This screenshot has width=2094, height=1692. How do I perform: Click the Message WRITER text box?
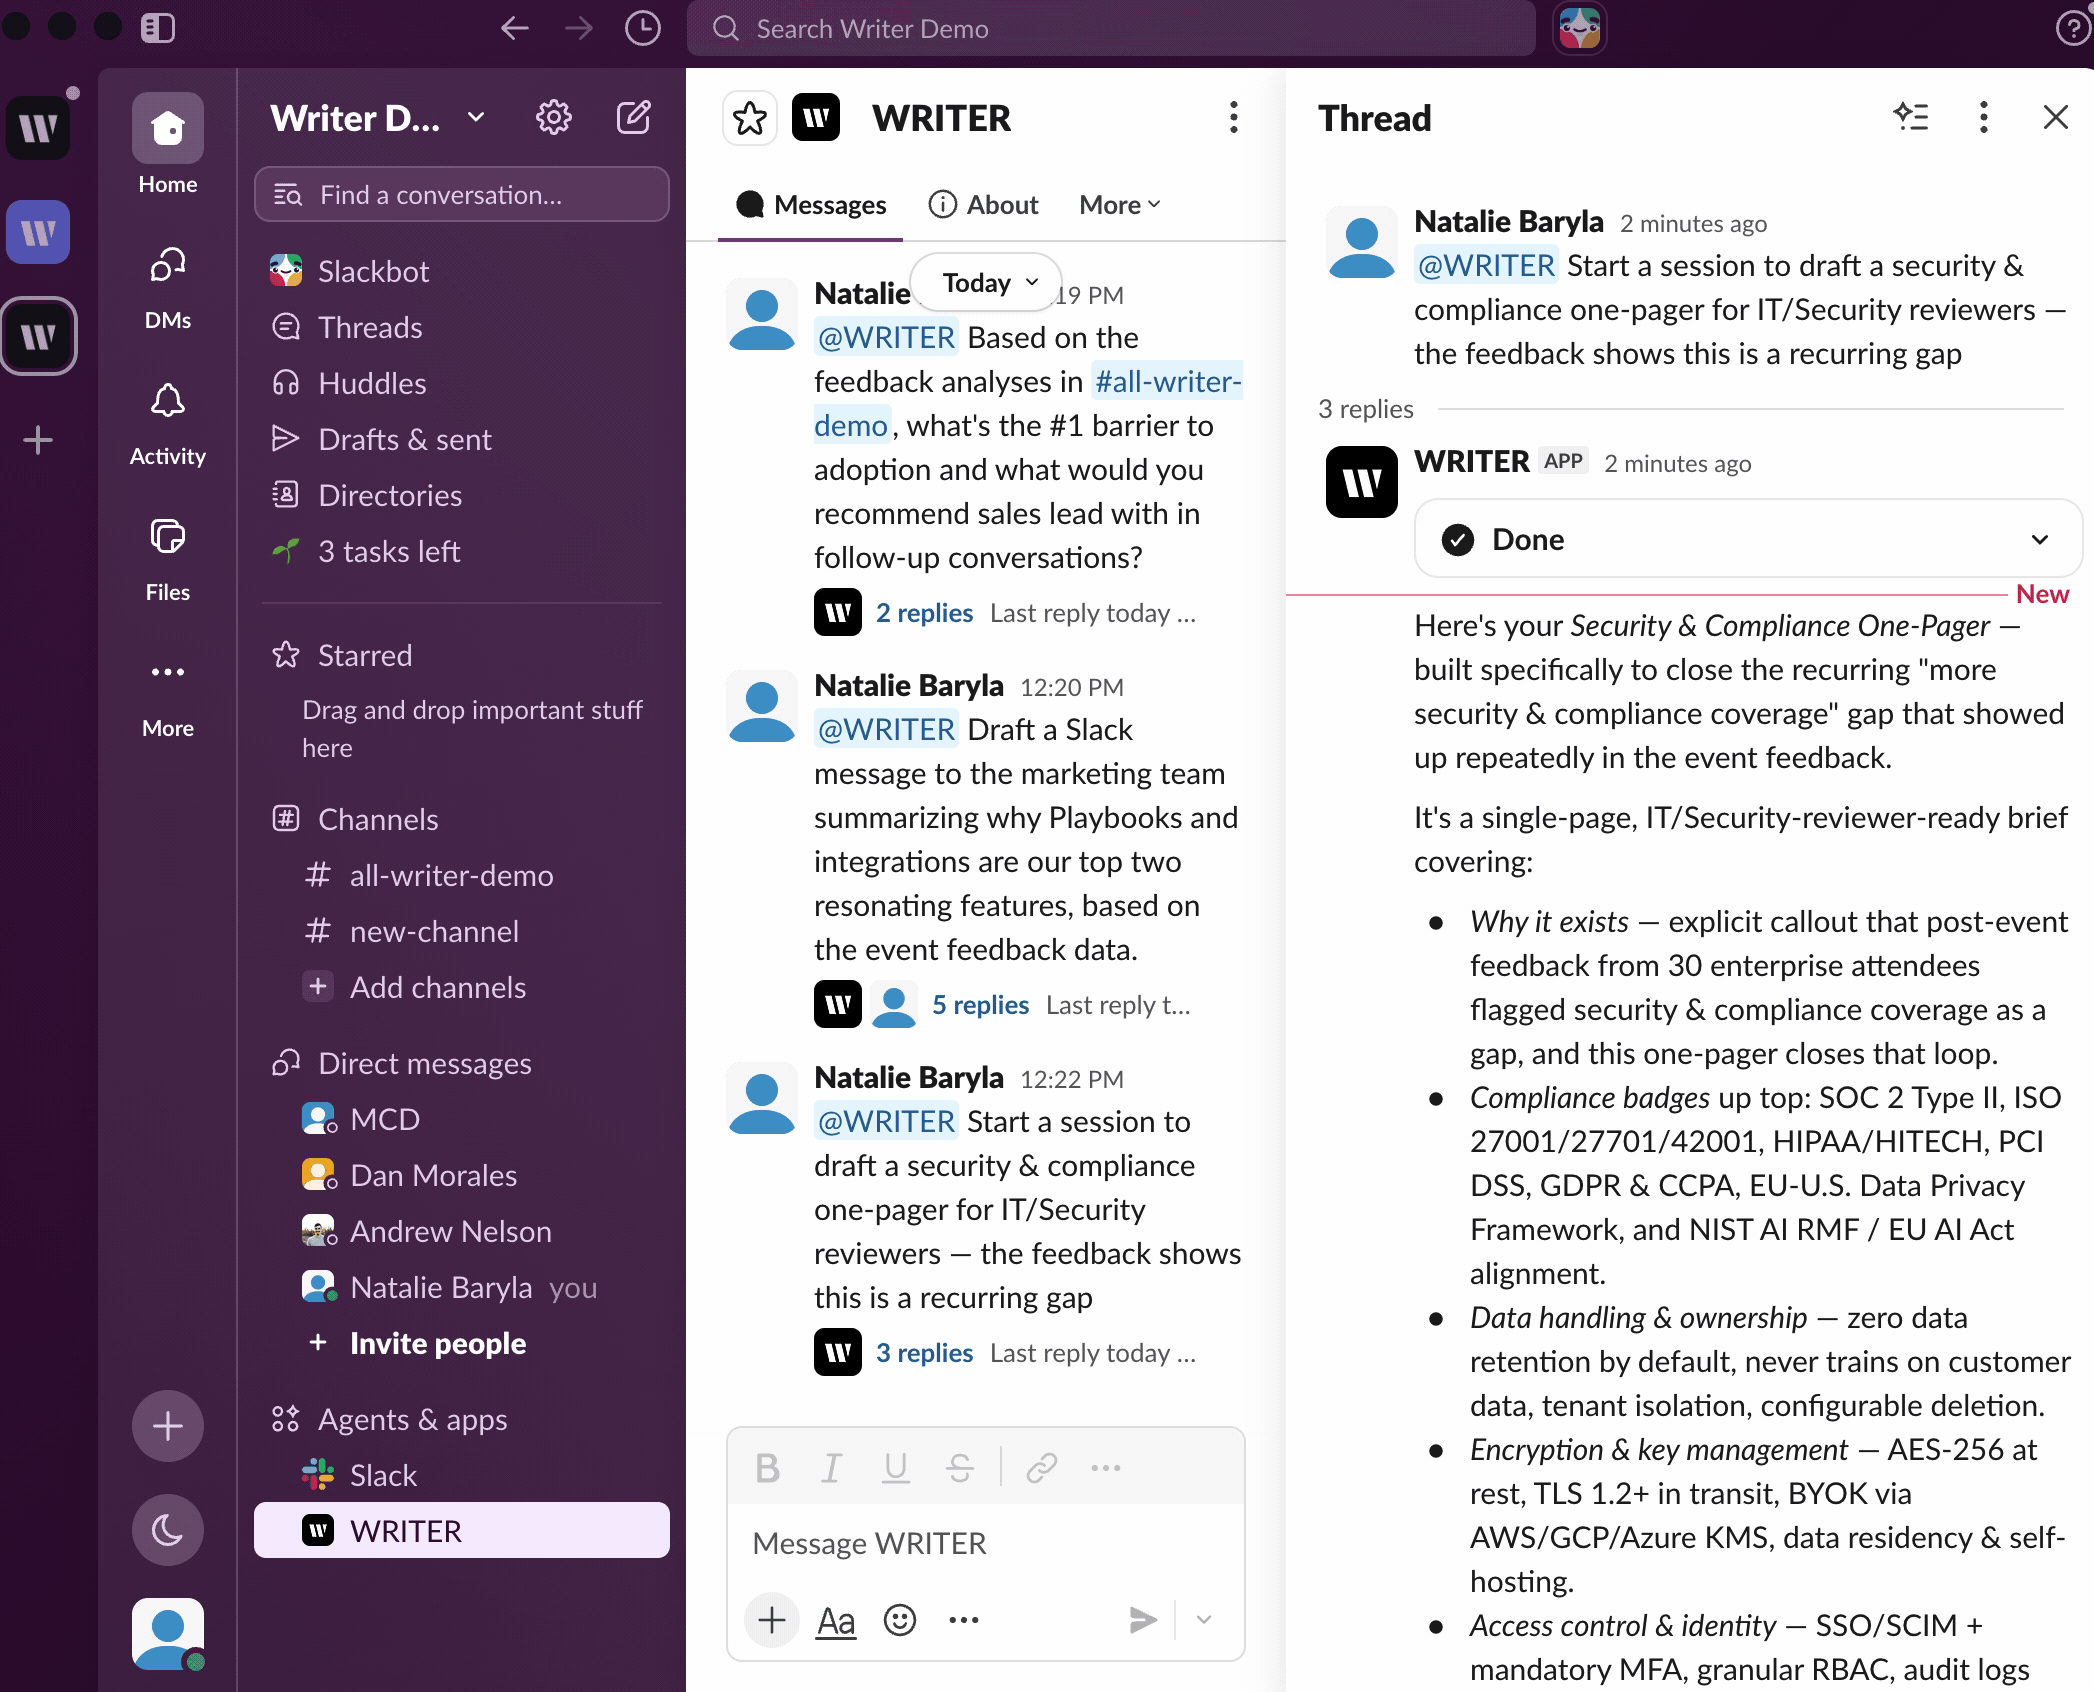coord(986,1542)
